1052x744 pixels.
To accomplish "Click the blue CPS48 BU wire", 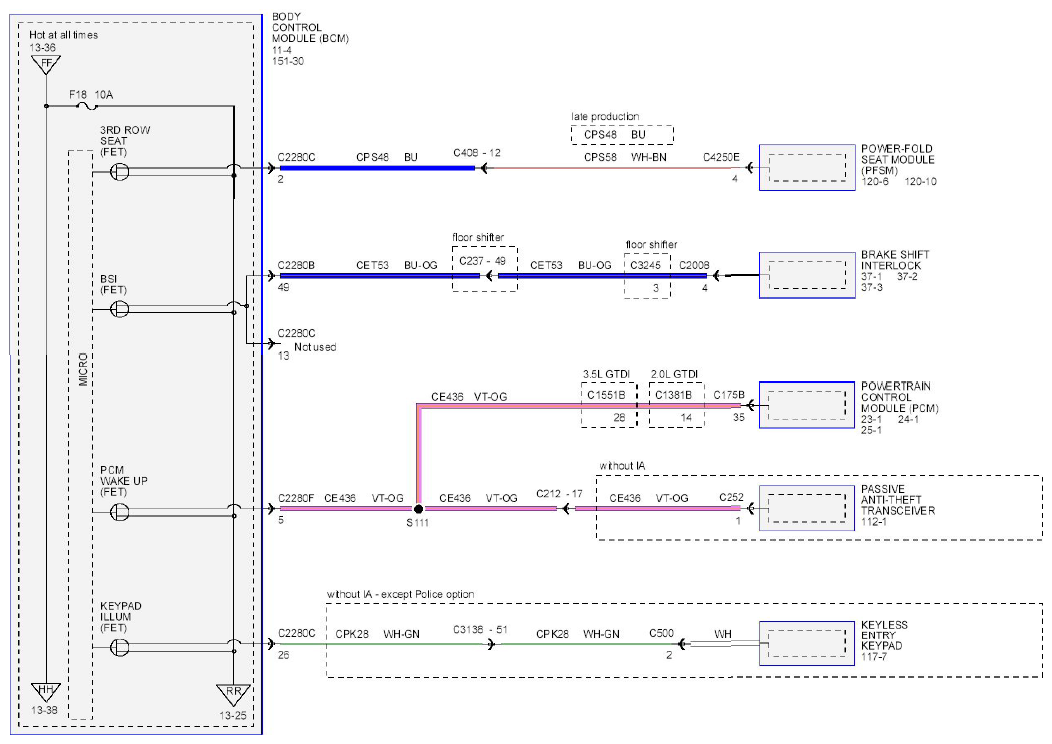I will tap(377, 168).
